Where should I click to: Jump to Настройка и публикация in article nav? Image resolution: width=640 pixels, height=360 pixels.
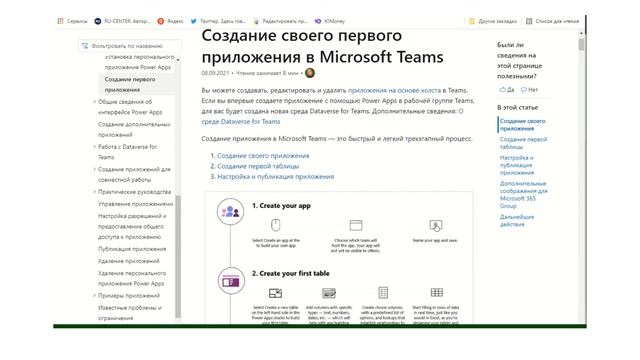tap(517, 165)
